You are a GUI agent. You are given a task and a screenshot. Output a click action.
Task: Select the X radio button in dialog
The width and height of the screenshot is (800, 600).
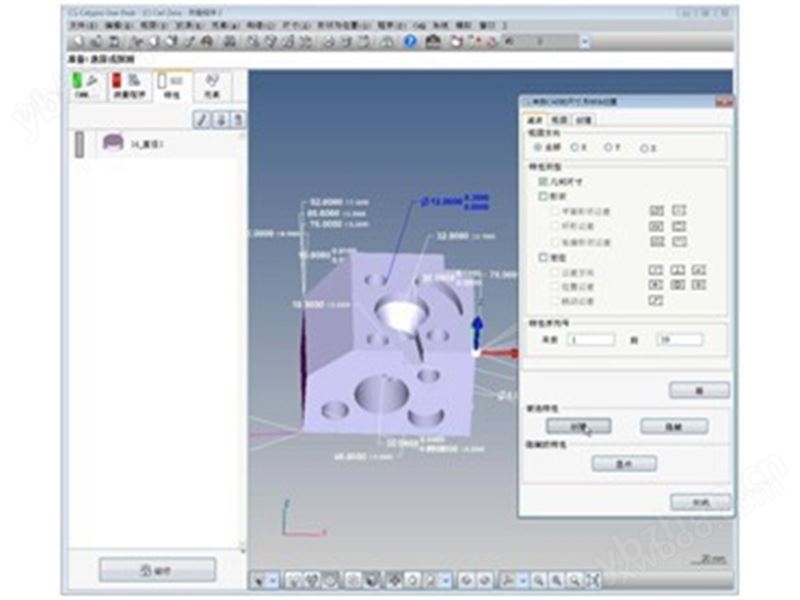pos(573,147)
